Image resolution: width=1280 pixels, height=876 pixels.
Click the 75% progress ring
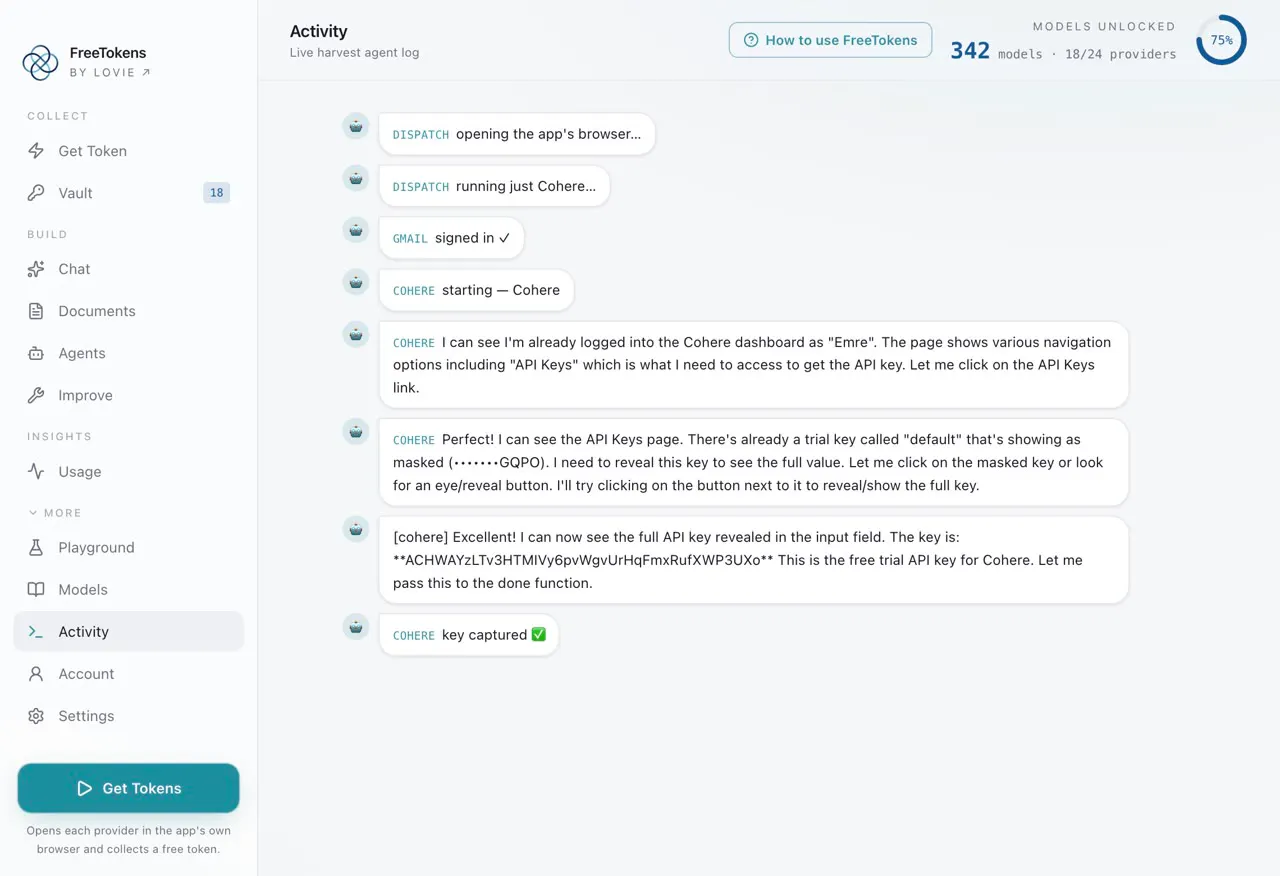1221,40
